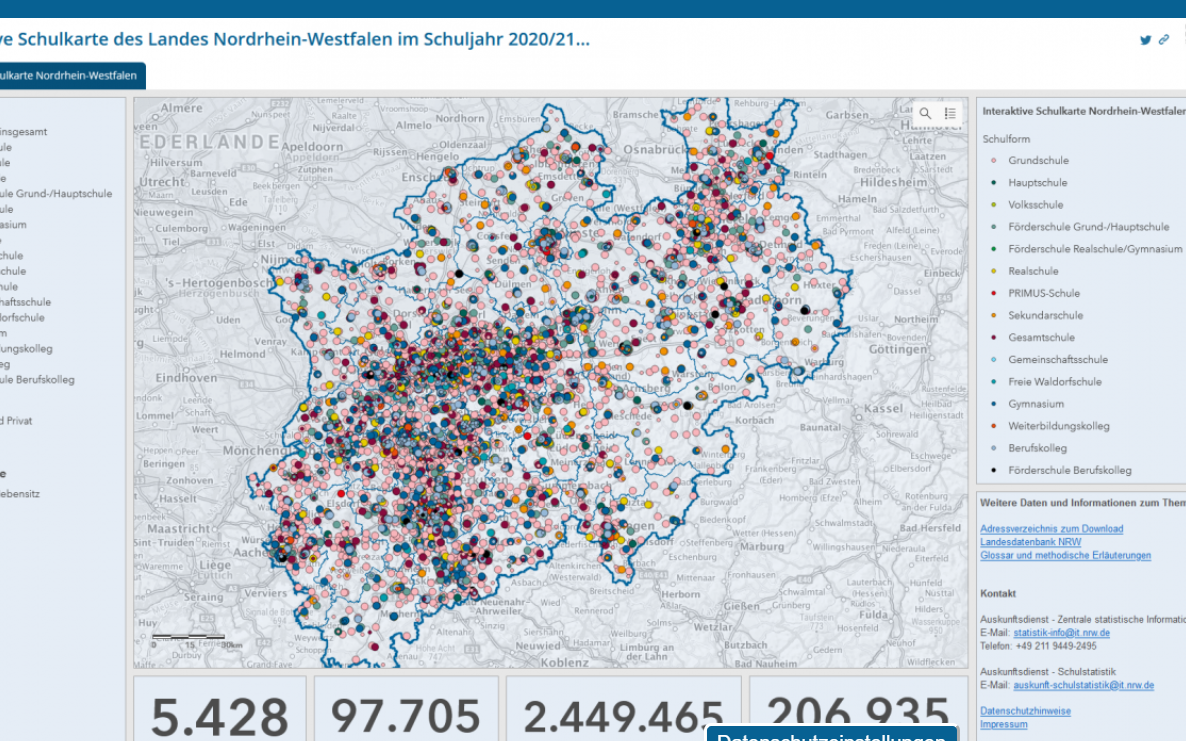Screen dimensions: 1186x741
Task: Open the map search magnifier tool
Action: click(925, 114)
